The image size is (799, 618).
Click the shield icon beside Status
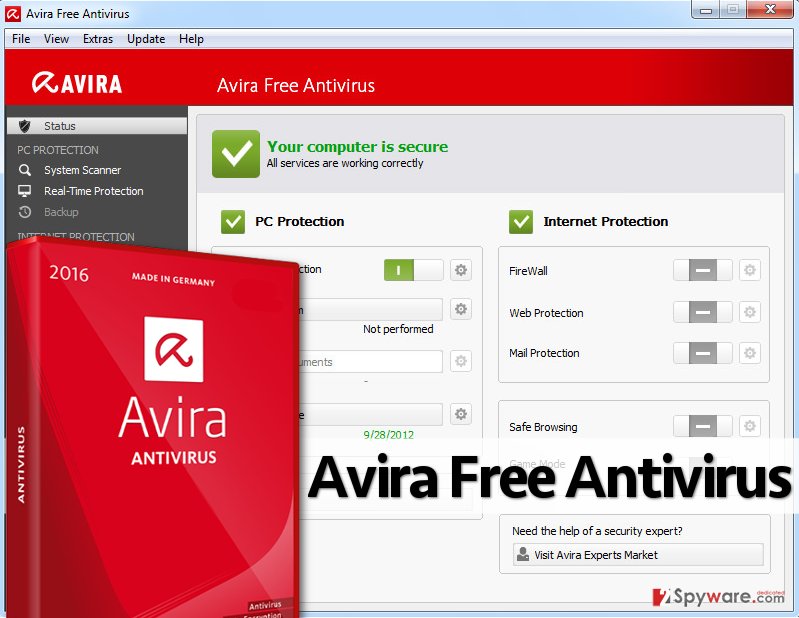(24, 126)
